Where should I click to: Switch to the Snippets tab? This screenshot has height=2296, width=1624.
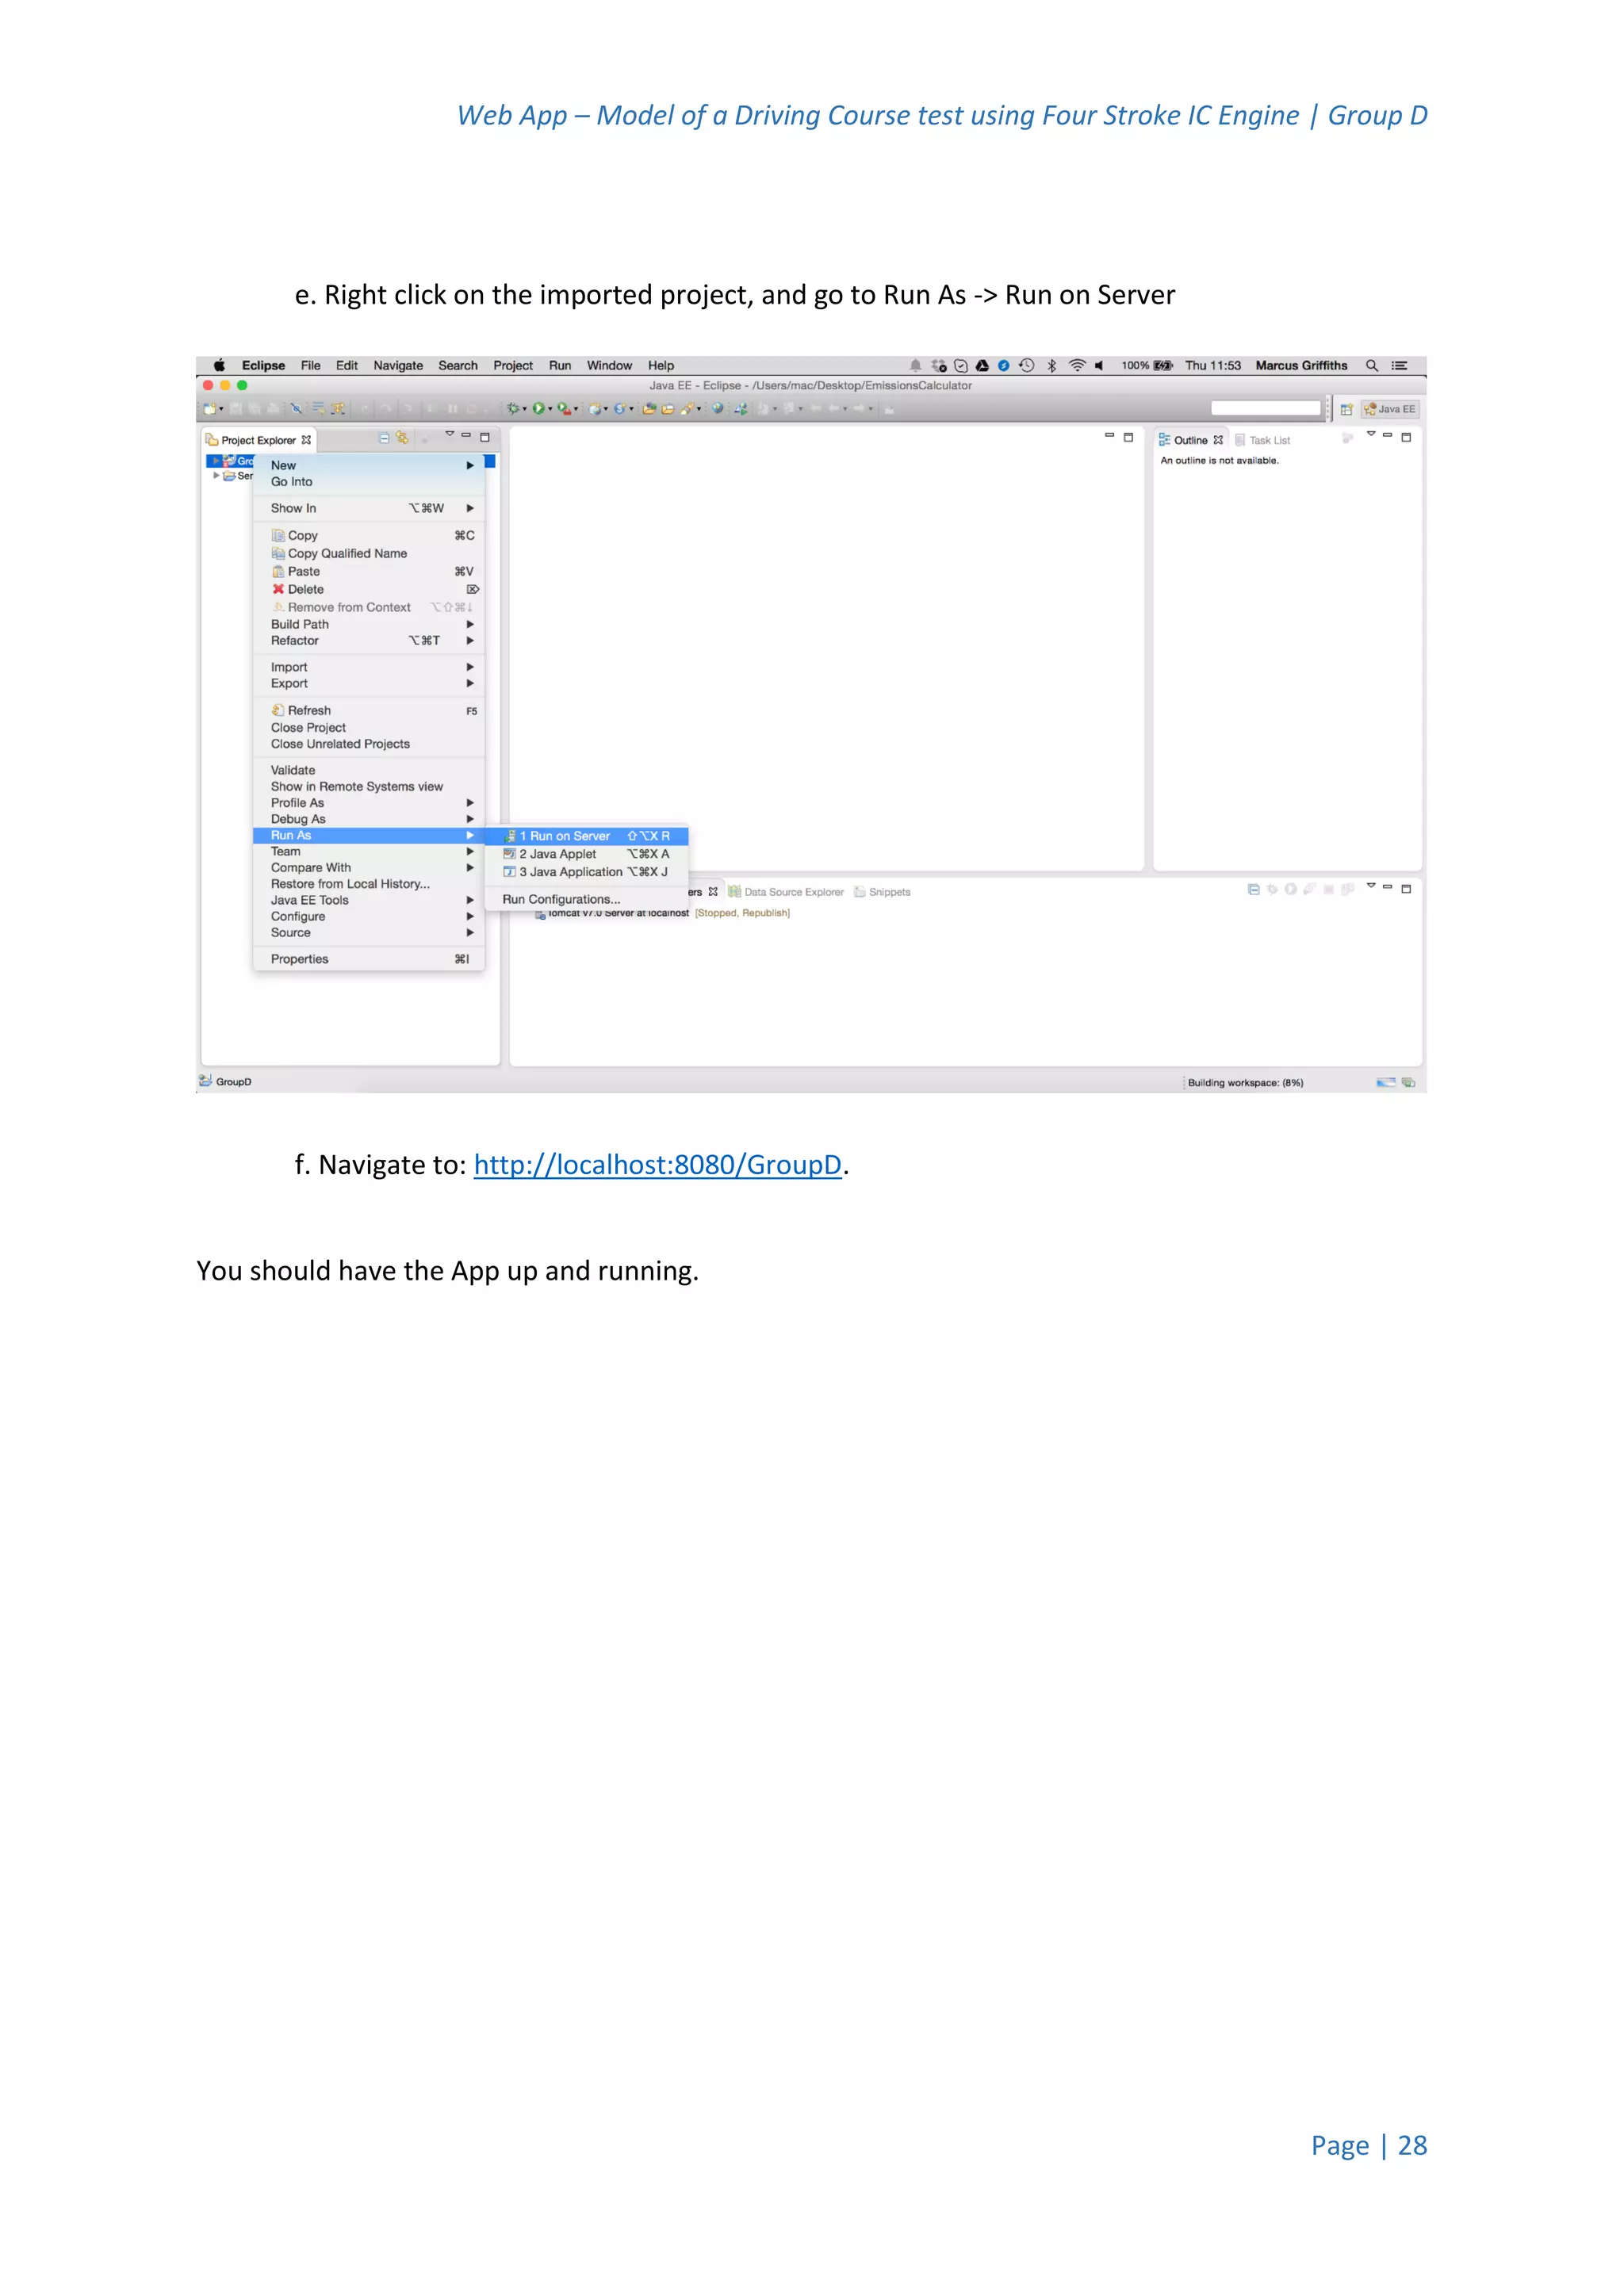tap(882, 892)
